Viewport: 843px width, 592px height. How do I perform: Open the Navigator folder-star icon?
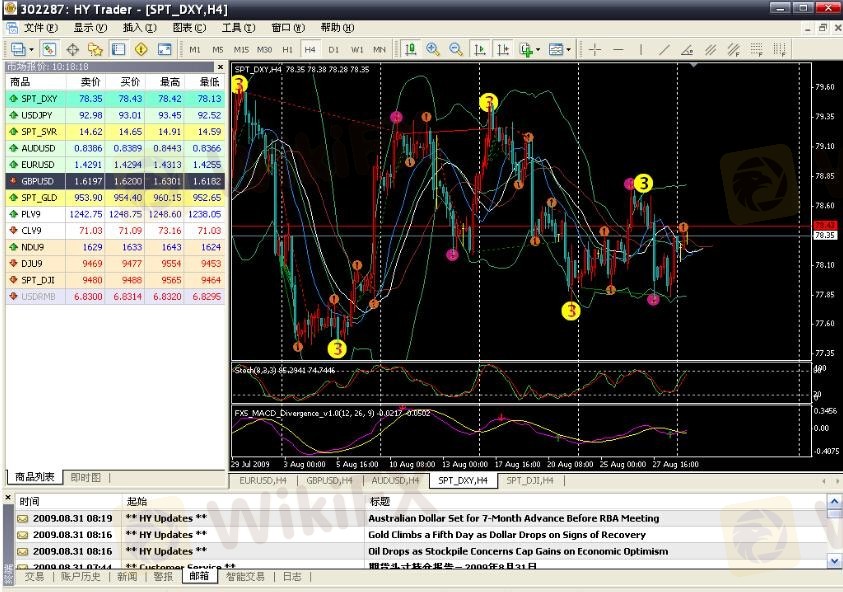(x=95, y=49)
